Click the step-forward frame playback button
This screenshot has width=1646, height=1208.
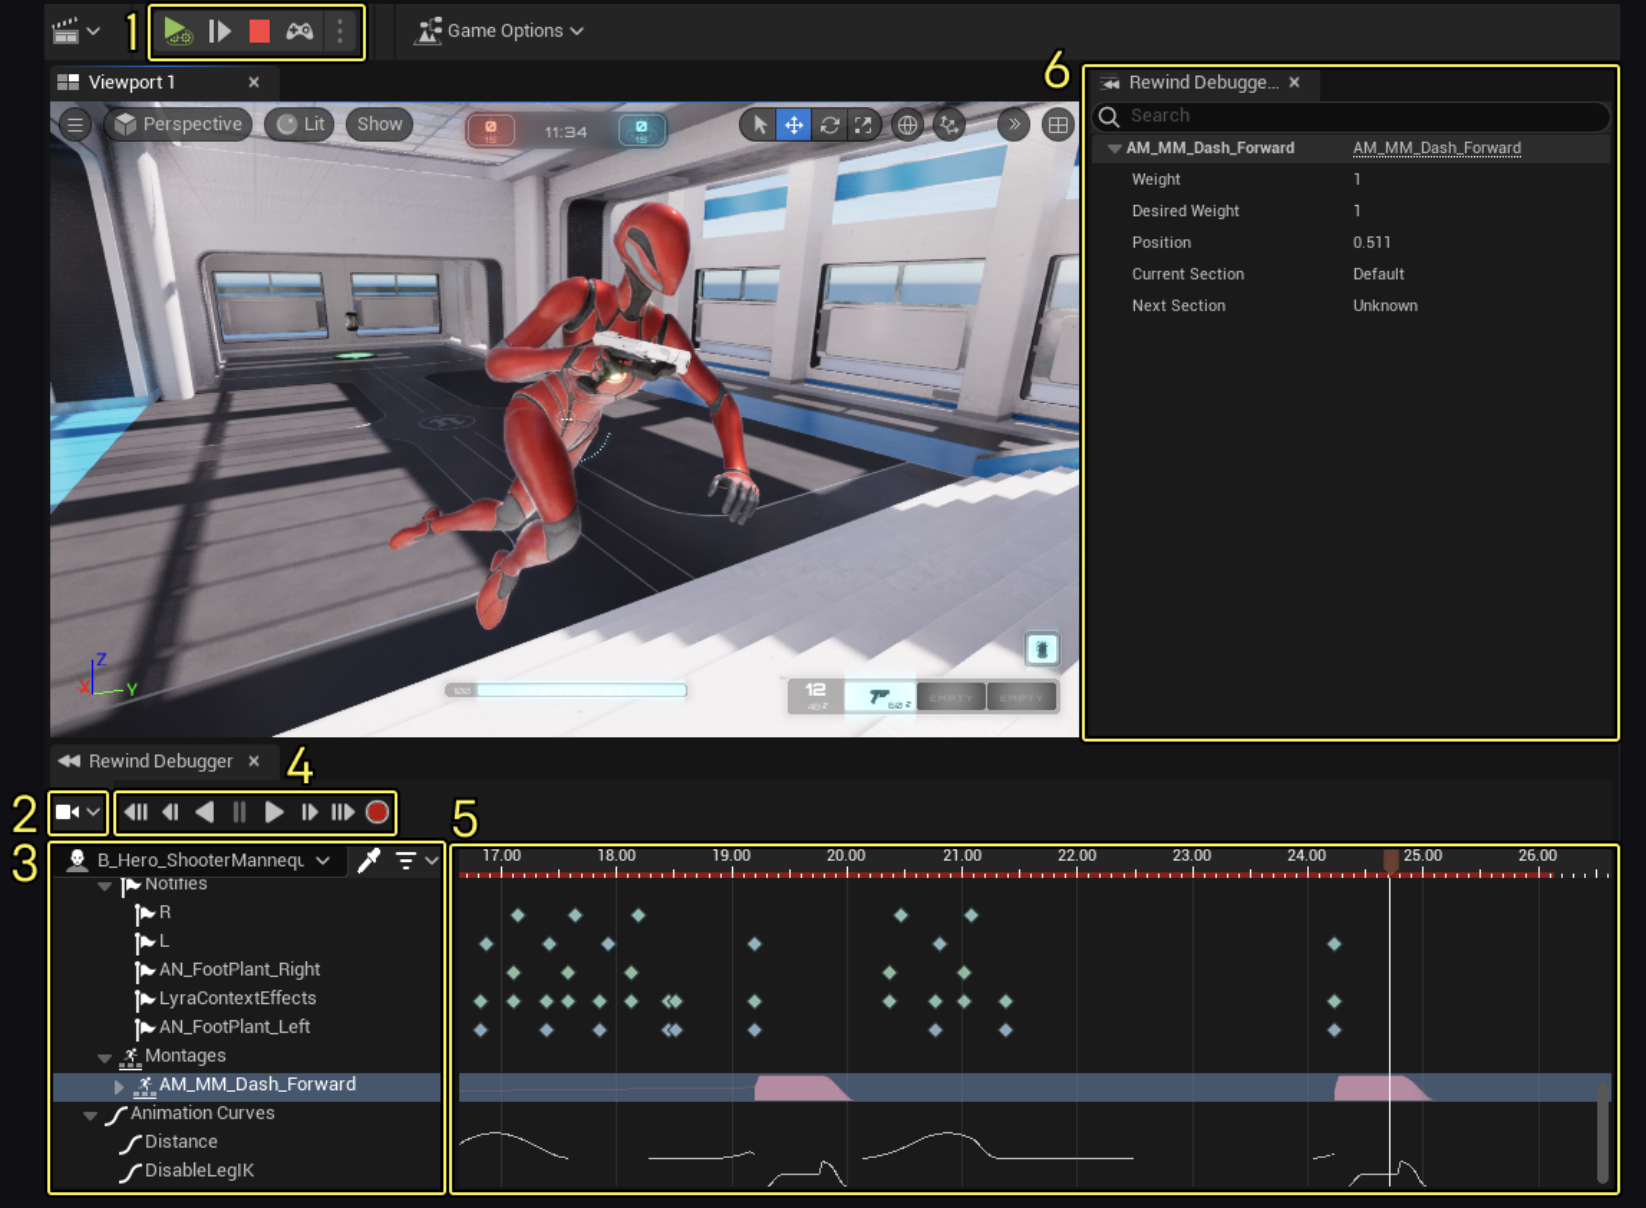point(309,812)
